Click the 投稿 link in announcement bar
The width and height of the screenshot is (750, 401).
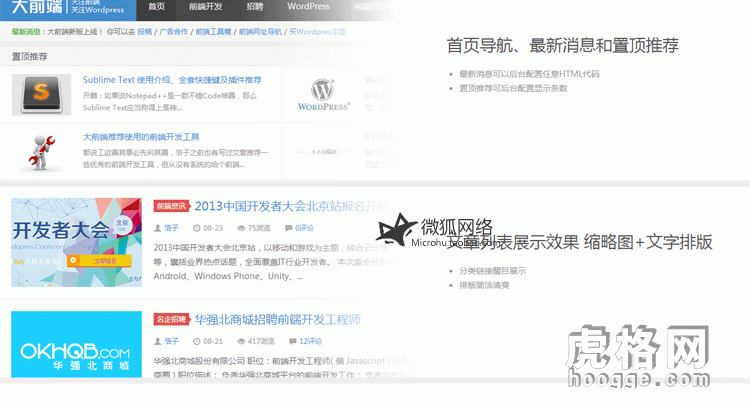point(145,32)
